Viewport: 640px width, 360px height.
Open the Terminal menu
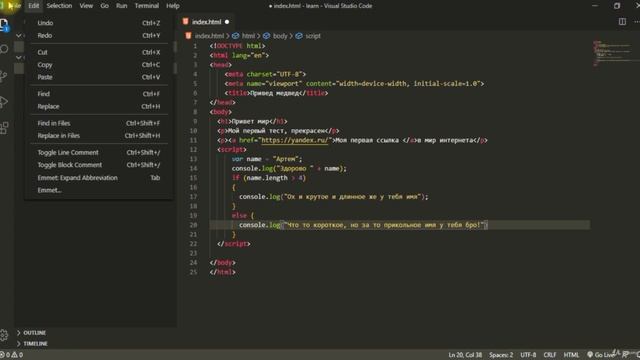point(147,6)
